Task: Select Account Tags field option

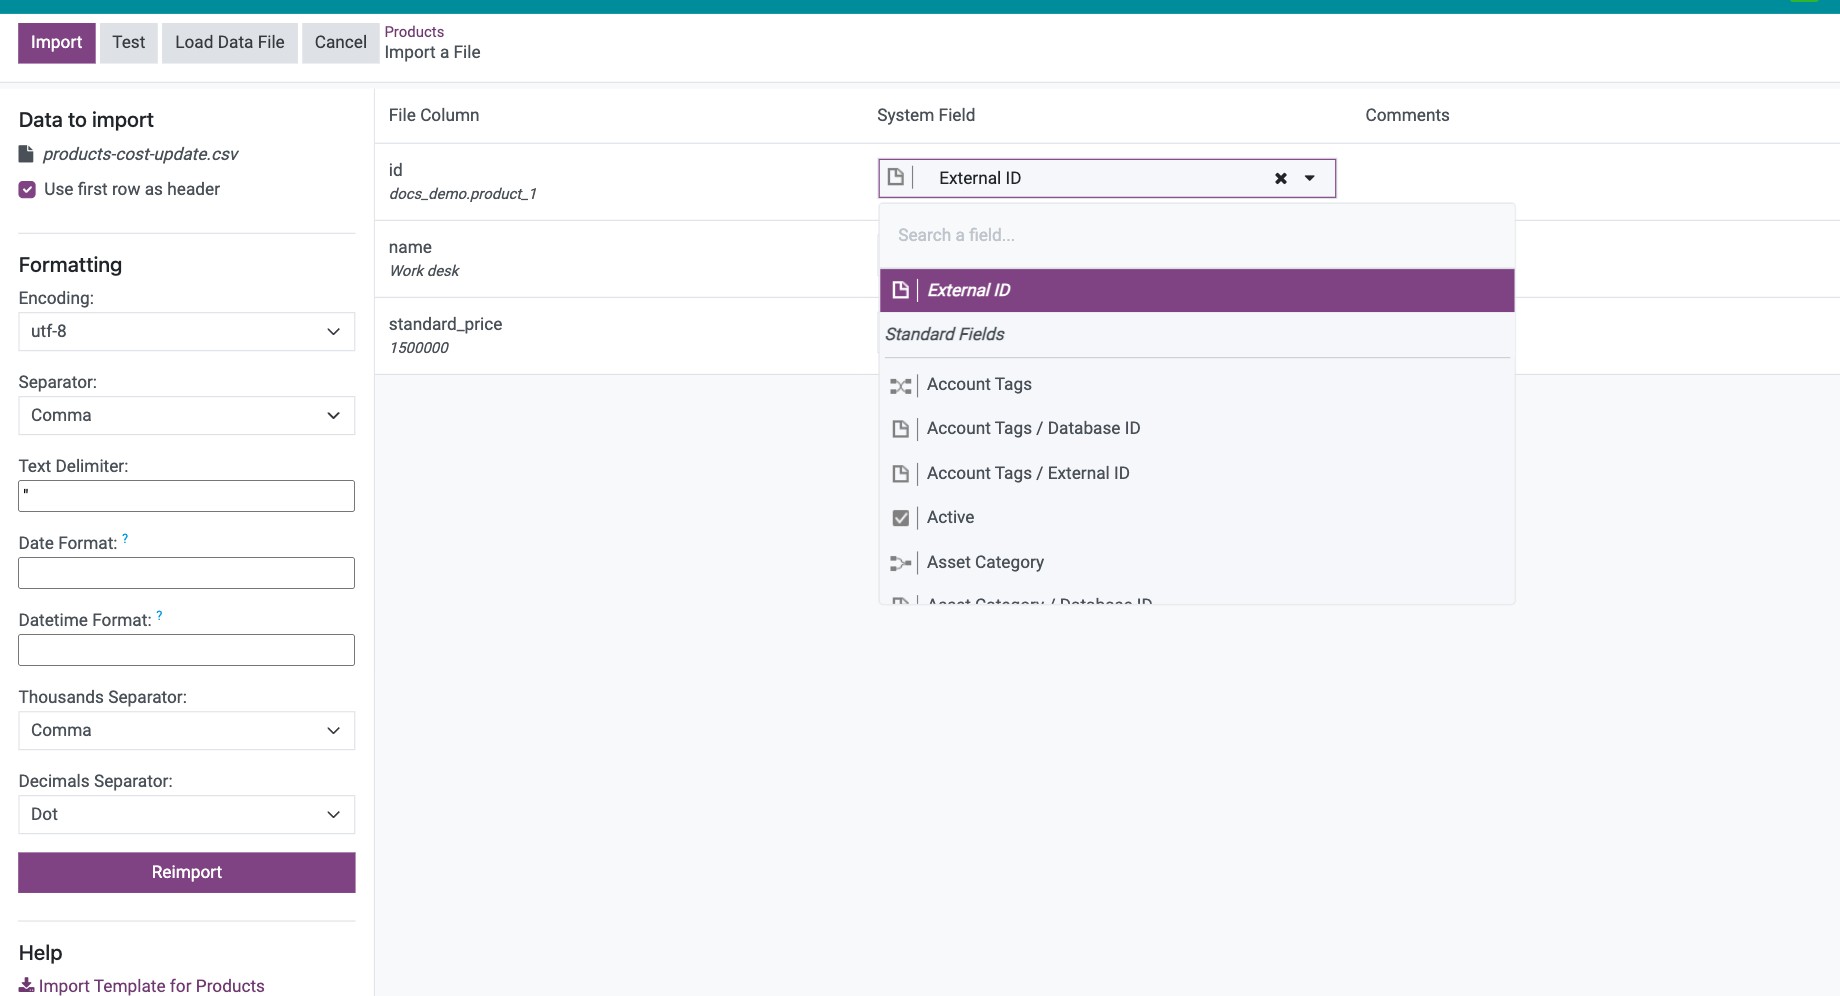Action: [x=1197, y=384]
